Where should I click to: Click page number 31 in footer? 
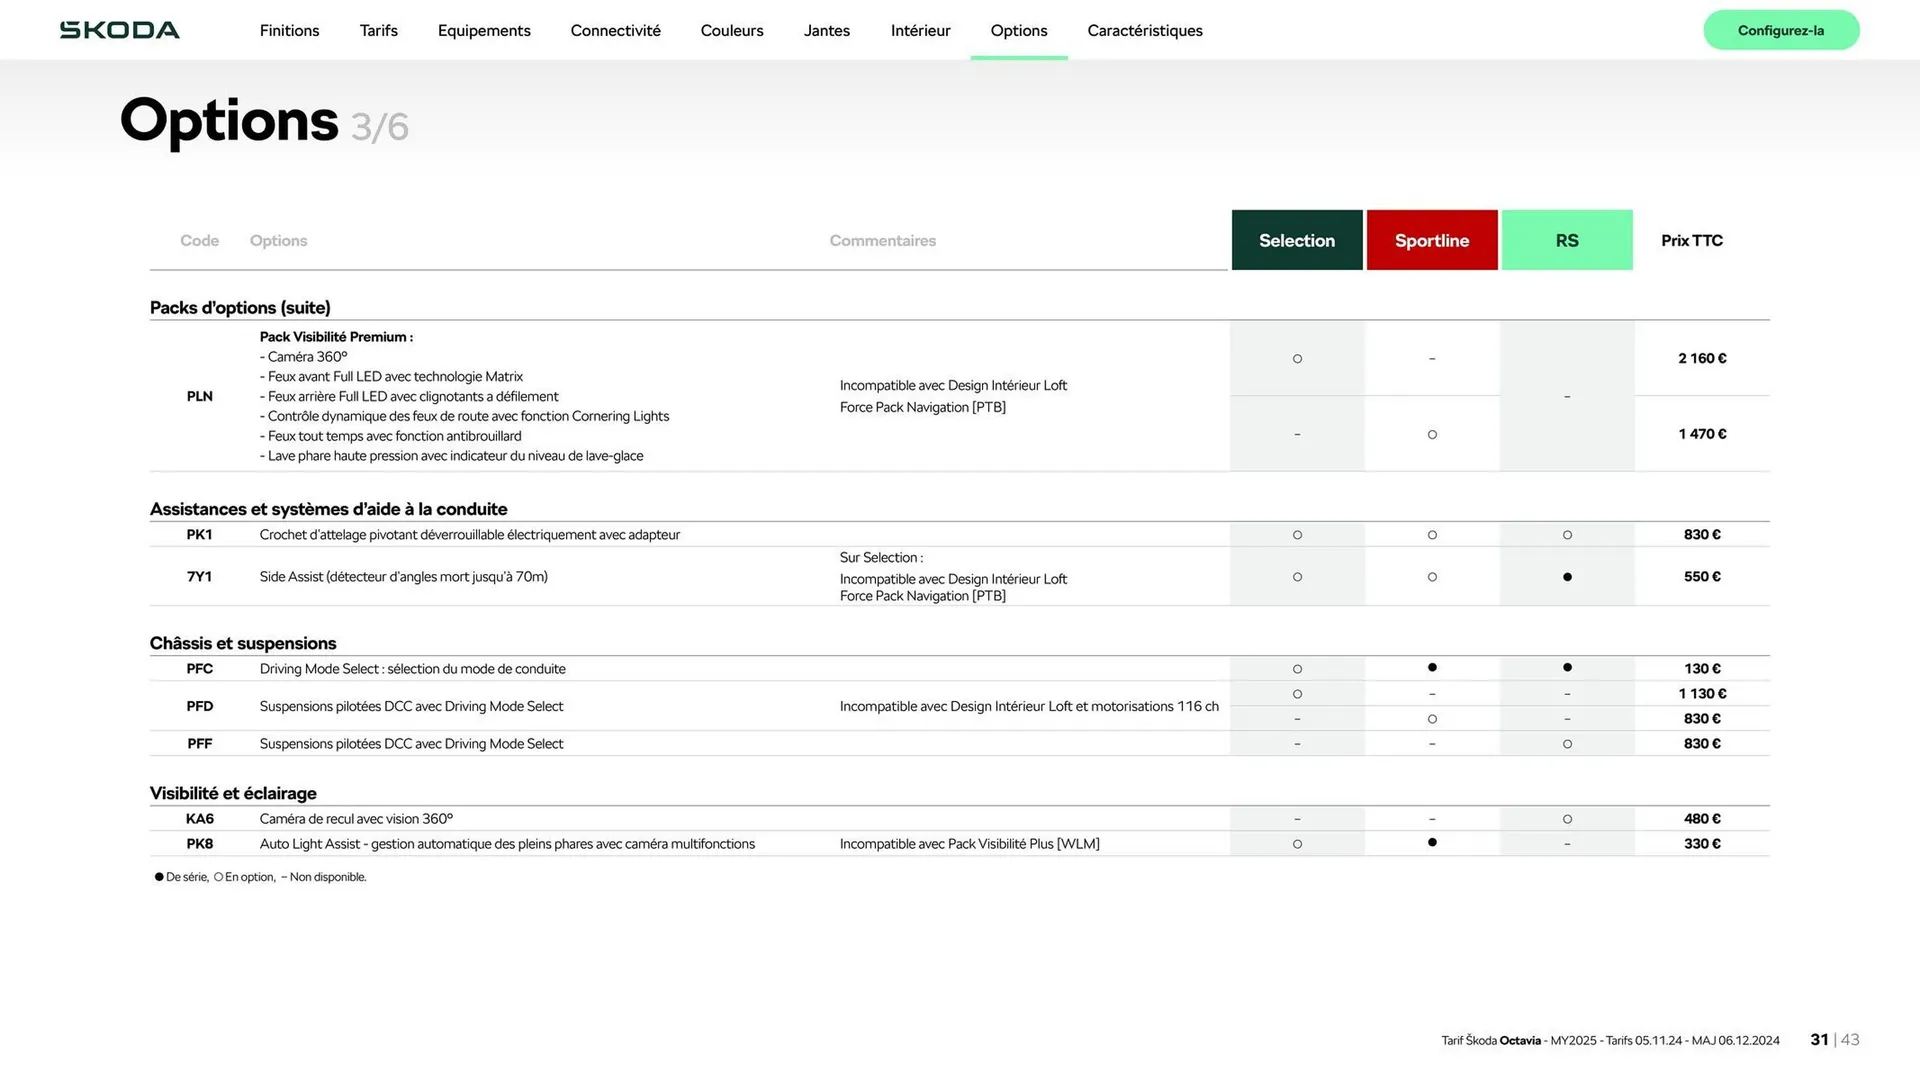tap(1818, 1039)
